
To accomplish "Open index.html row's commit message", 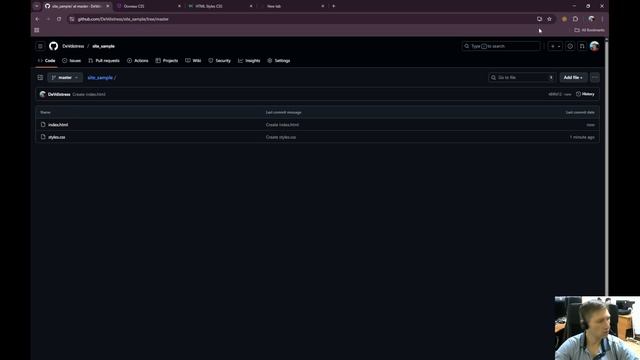I will 282,124.
